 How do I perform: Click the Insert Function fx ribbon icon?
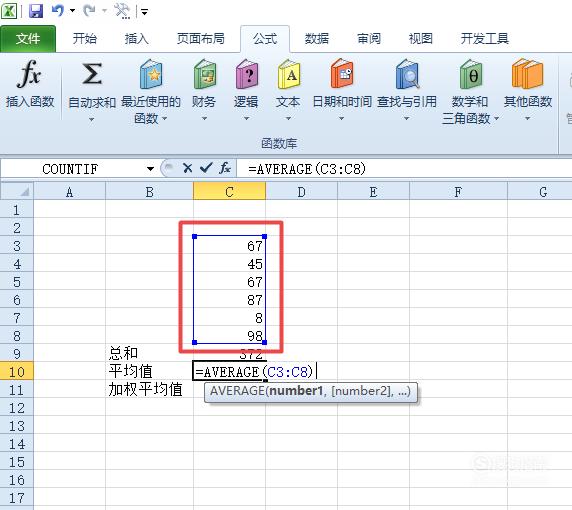click(29, 74)
